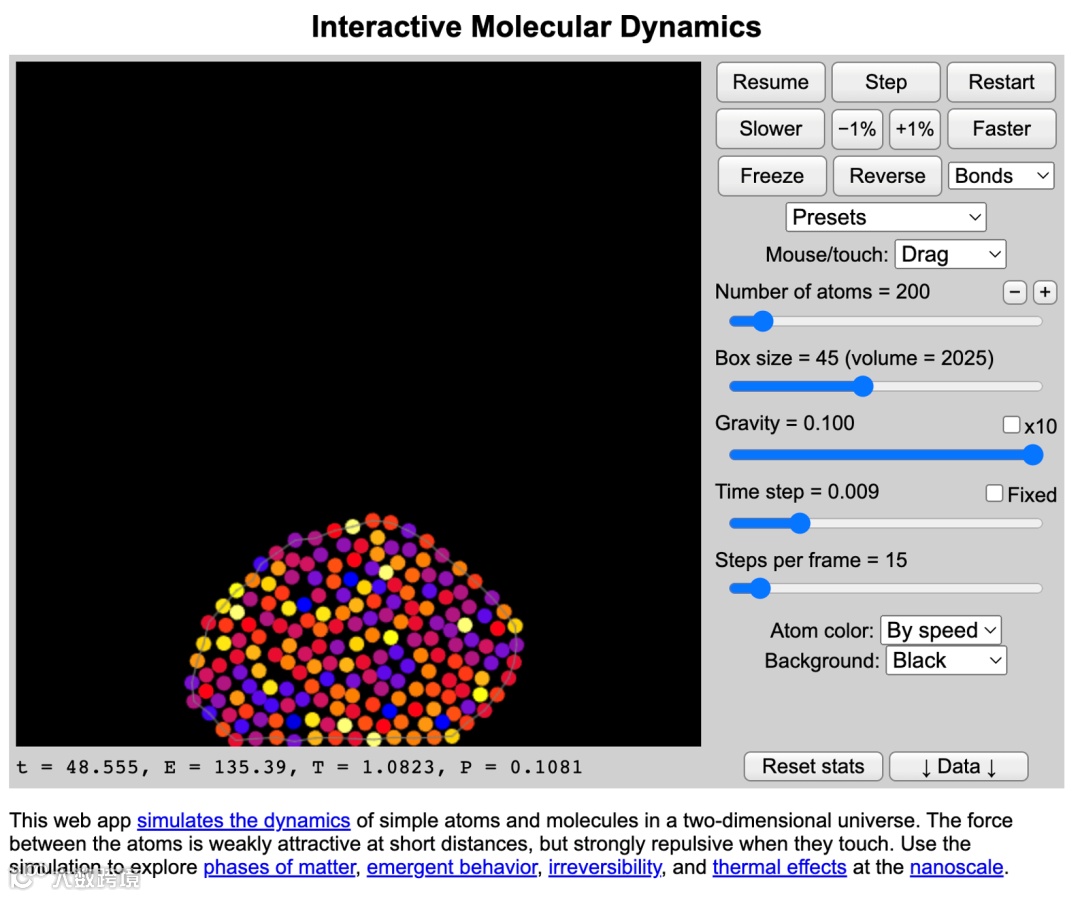Change Mouse/touch mode from Drag
This screenshot has height=897, width=1080.
[x=951, y=254]
